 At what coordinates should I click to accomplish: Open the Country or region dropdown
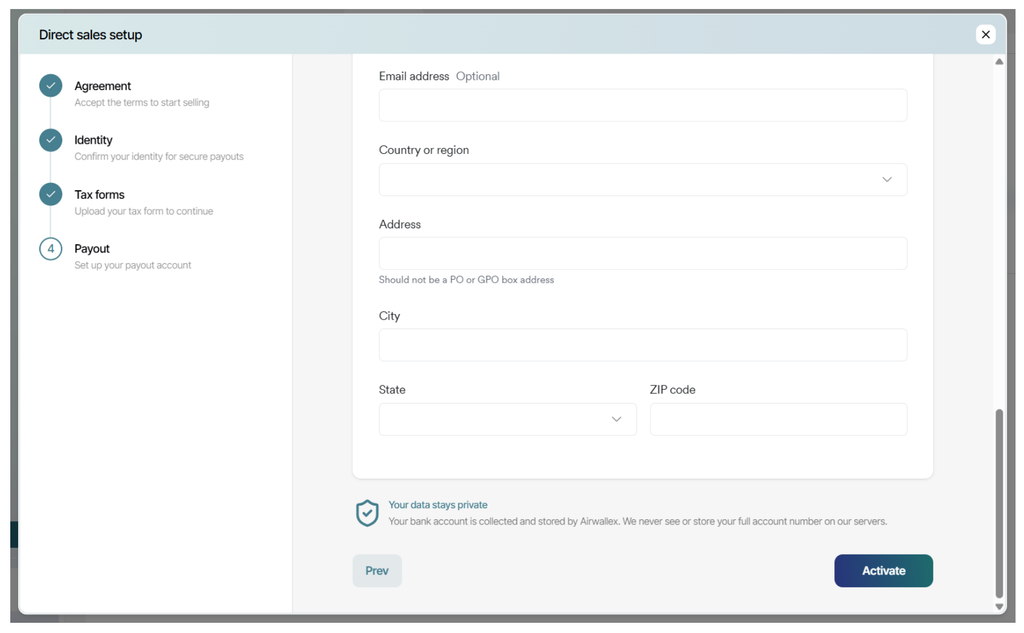coord(643,180)
